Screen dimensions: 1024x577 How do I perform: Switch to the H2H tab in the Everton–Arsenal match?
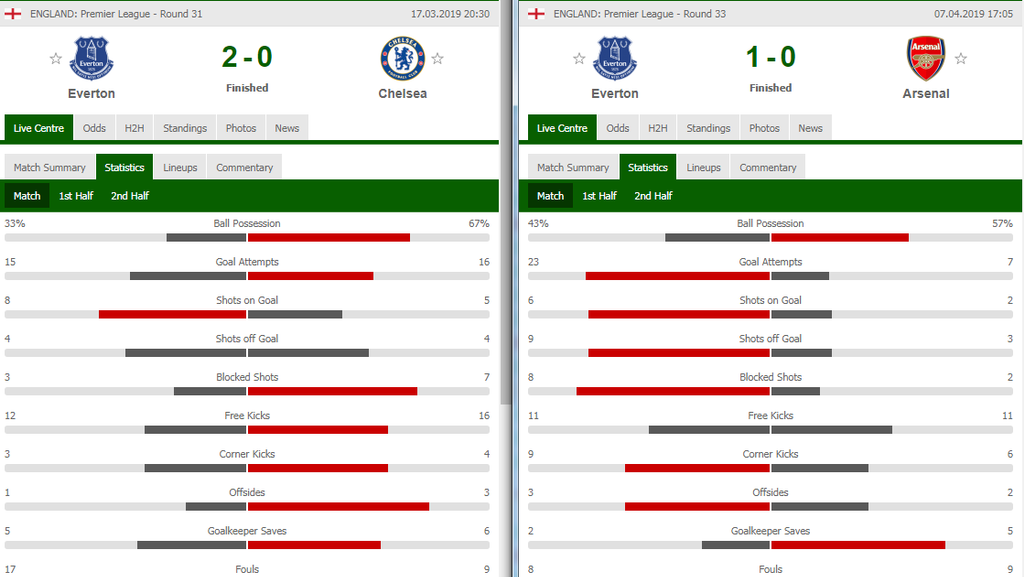click(x=657, y=128)
